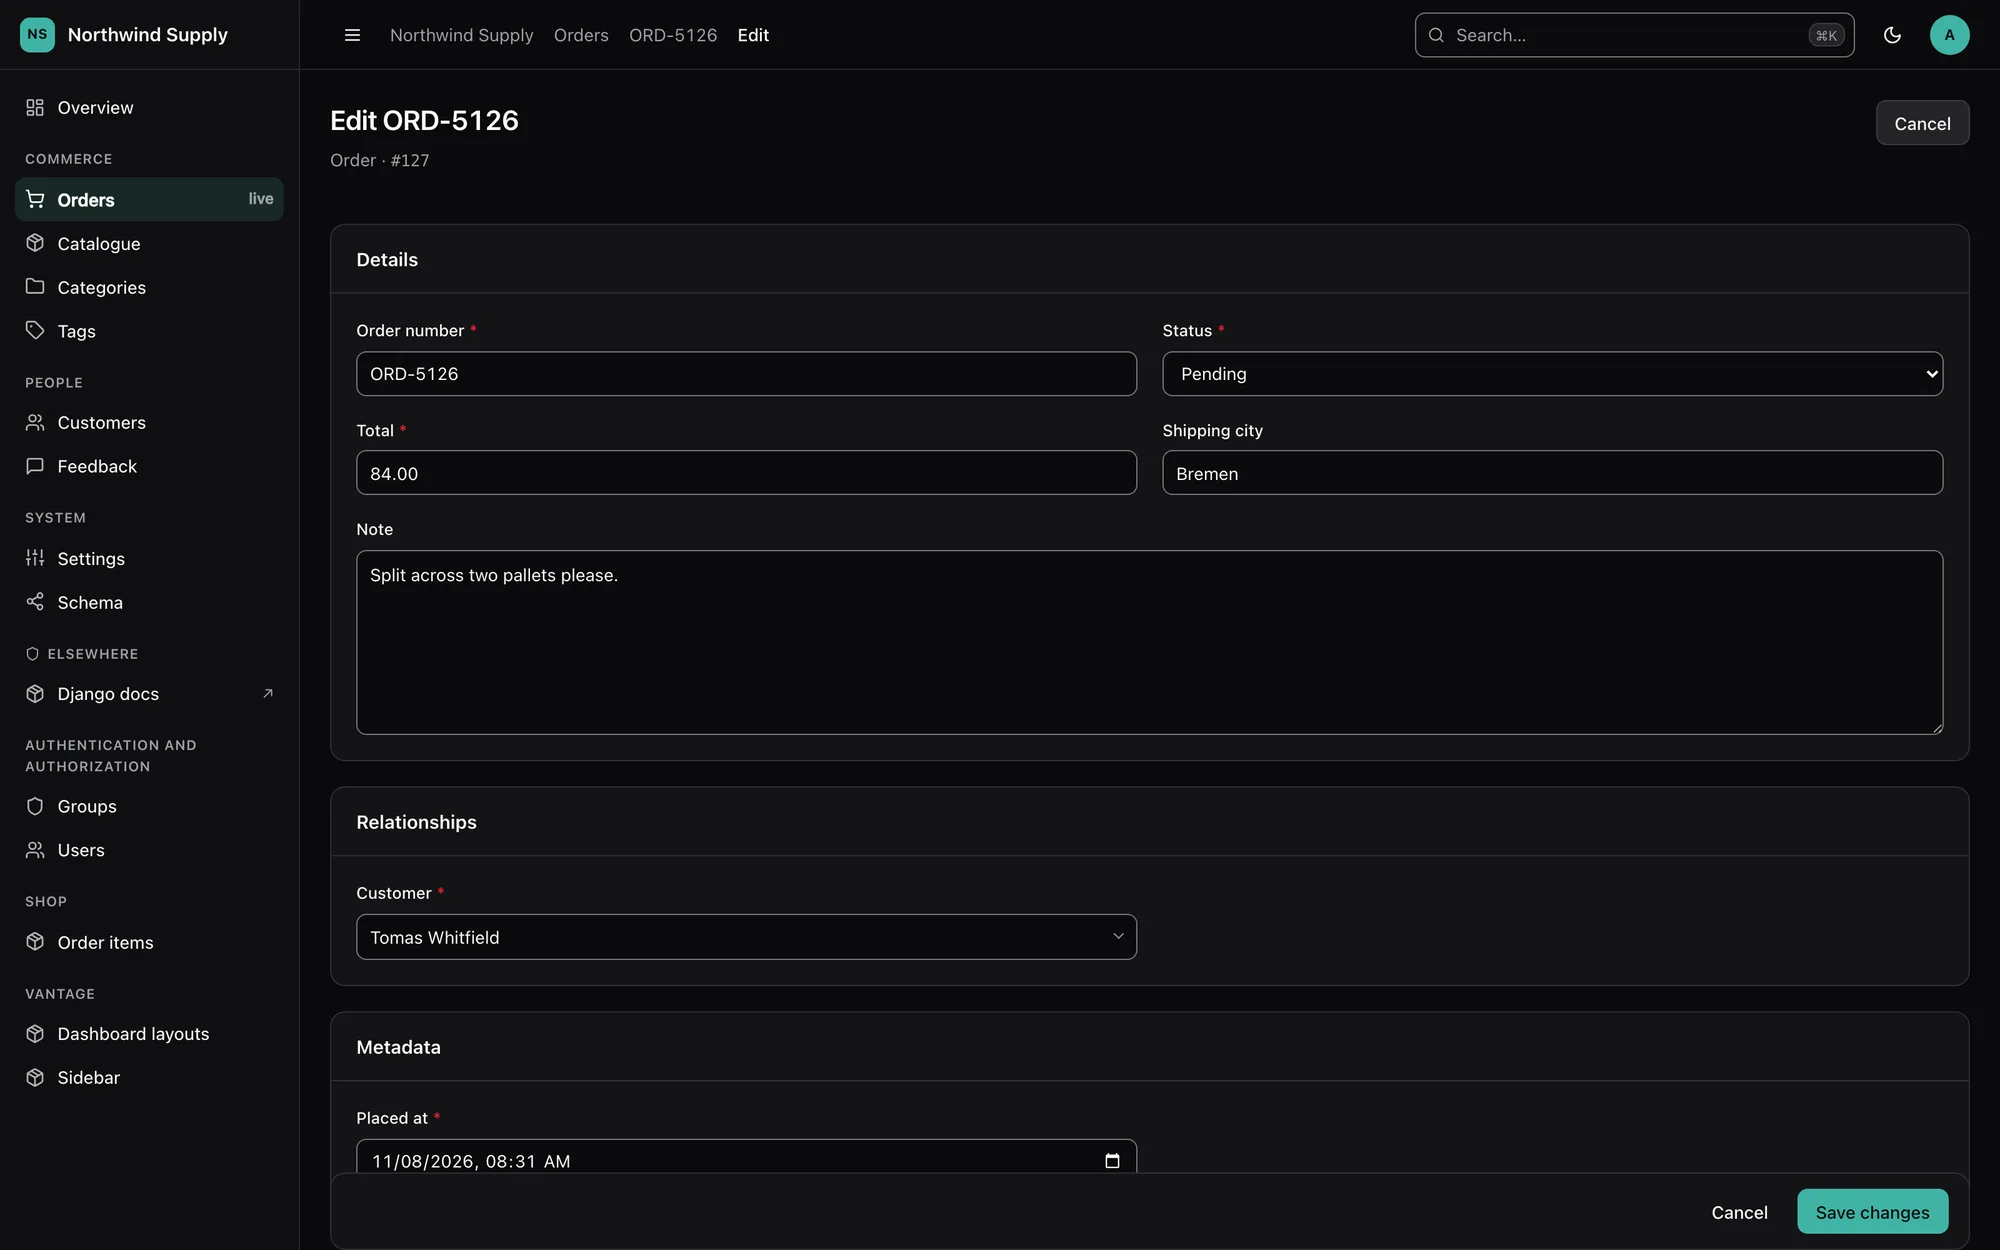Open the Dashboard layouts menu entry
Image resolution: width=2000 pixels, height=1250 pixels.
(x=149, y=1034)
